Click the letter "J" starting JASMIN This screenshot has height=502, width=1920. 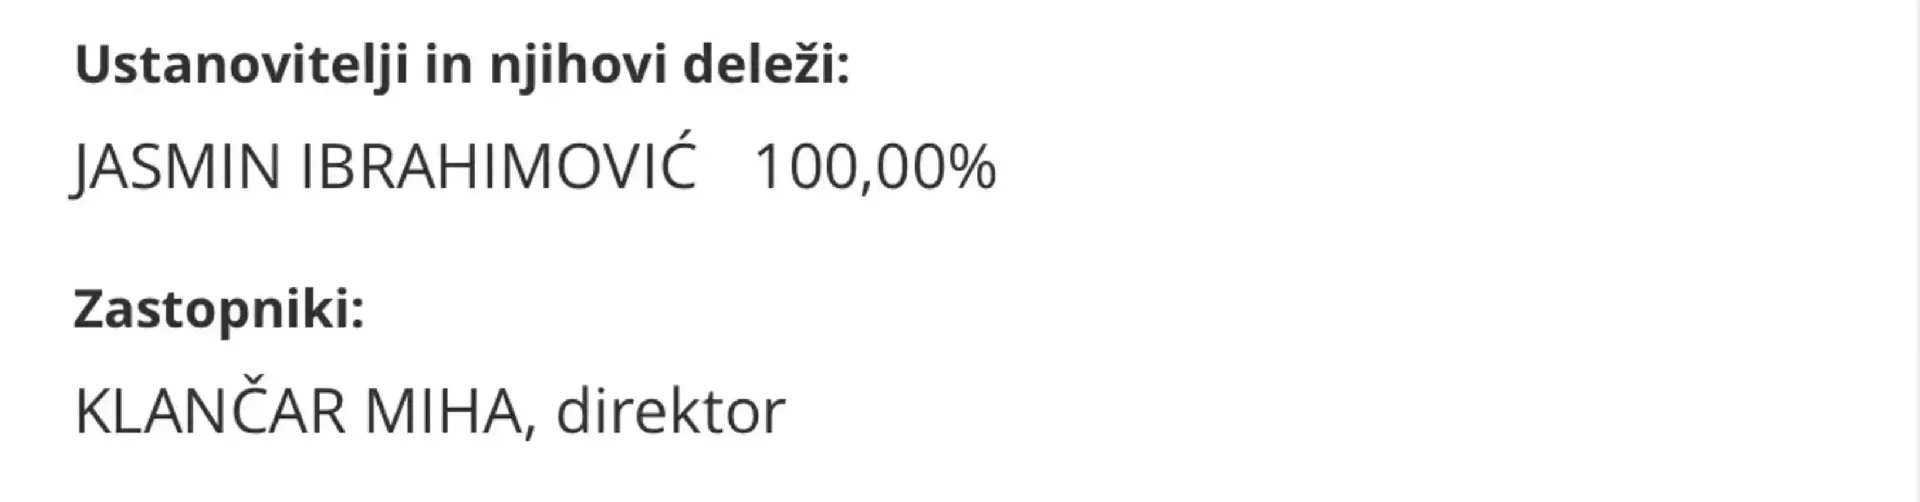[x=84, y=168]
